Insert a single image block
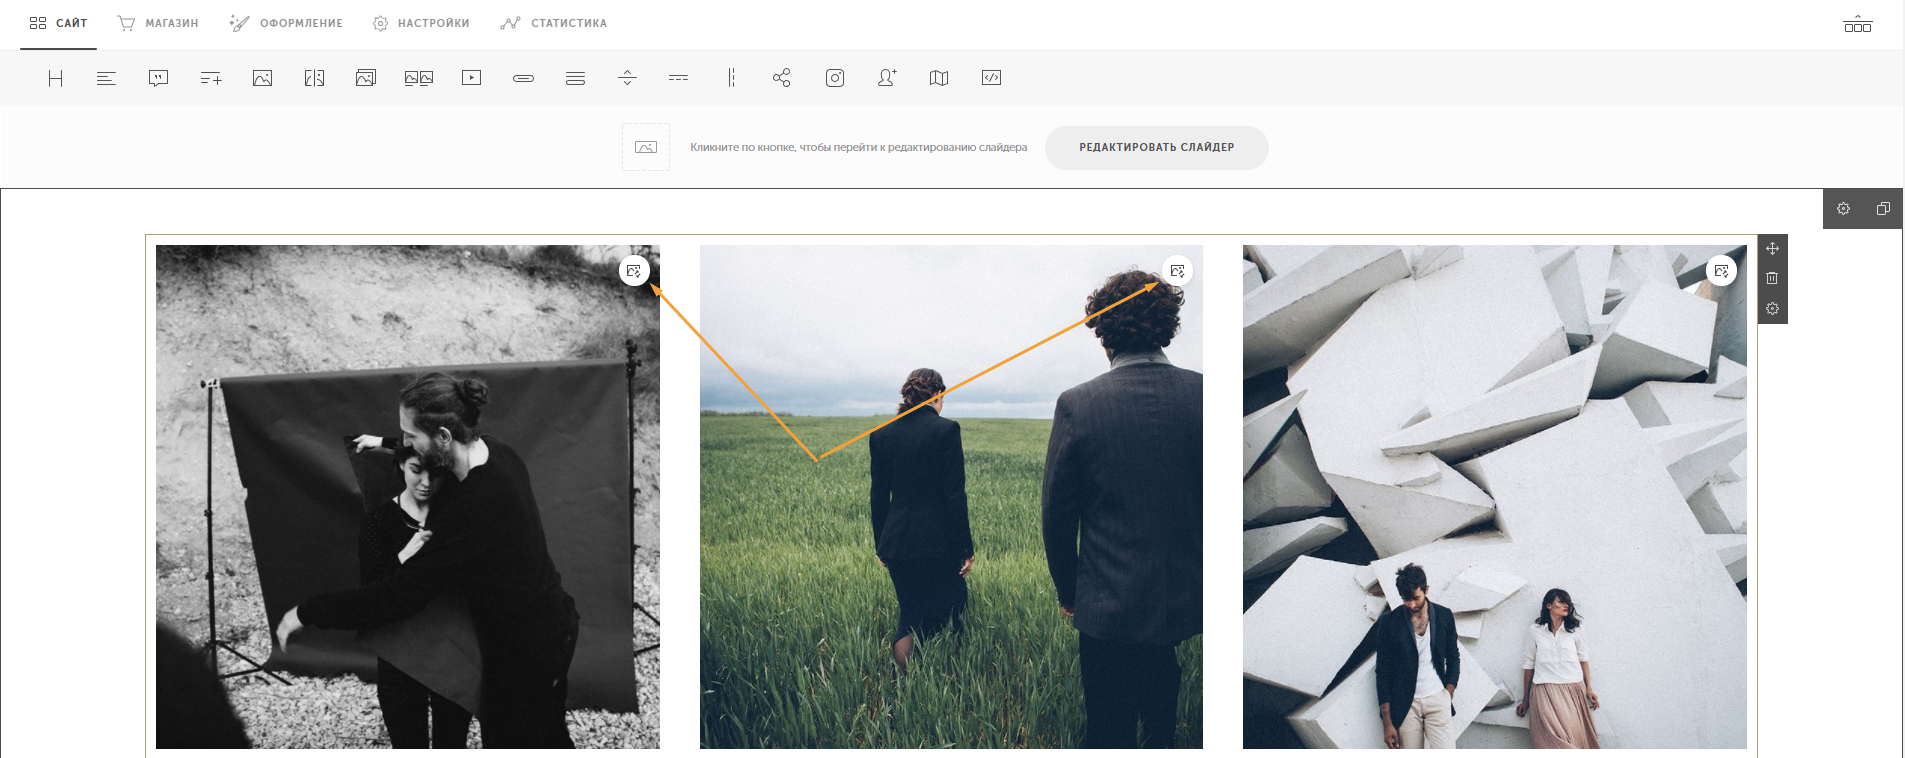Screen dimensions: 1905x758 click(263, 78)
